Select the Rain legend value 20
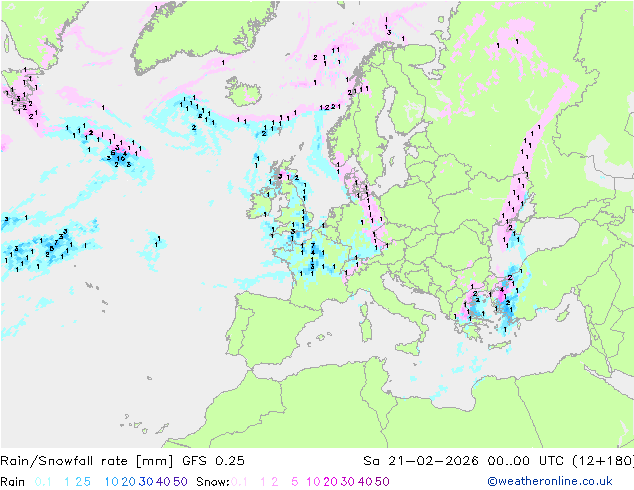The height and width of the screenshot is (490, 634). (129, 482)
